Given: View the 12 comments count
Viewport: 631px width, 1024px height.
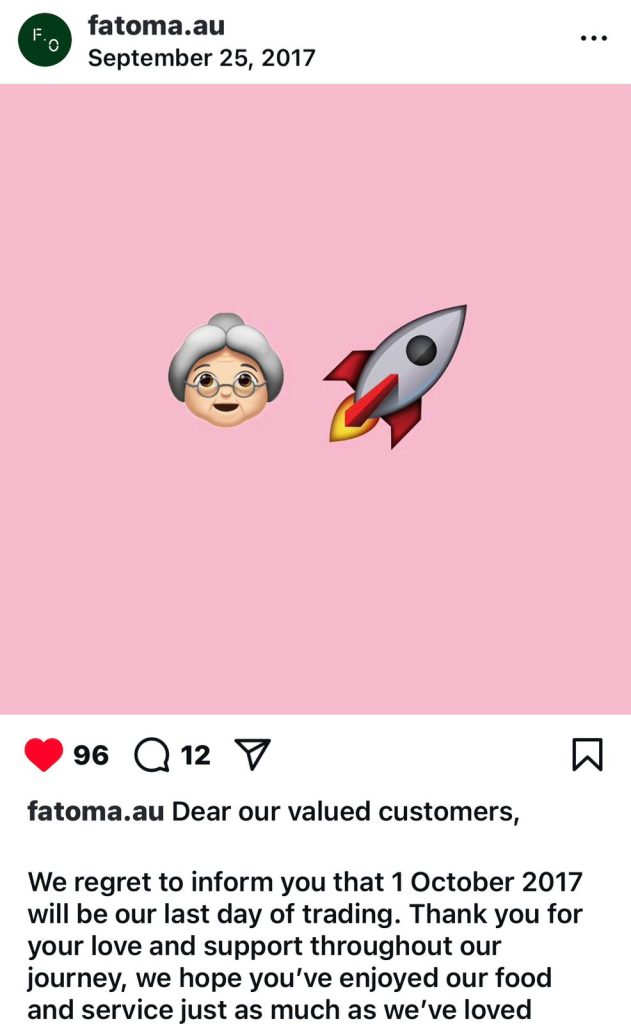Looking at the screenshot, I should pyautogui.click(x=195, y=755).
